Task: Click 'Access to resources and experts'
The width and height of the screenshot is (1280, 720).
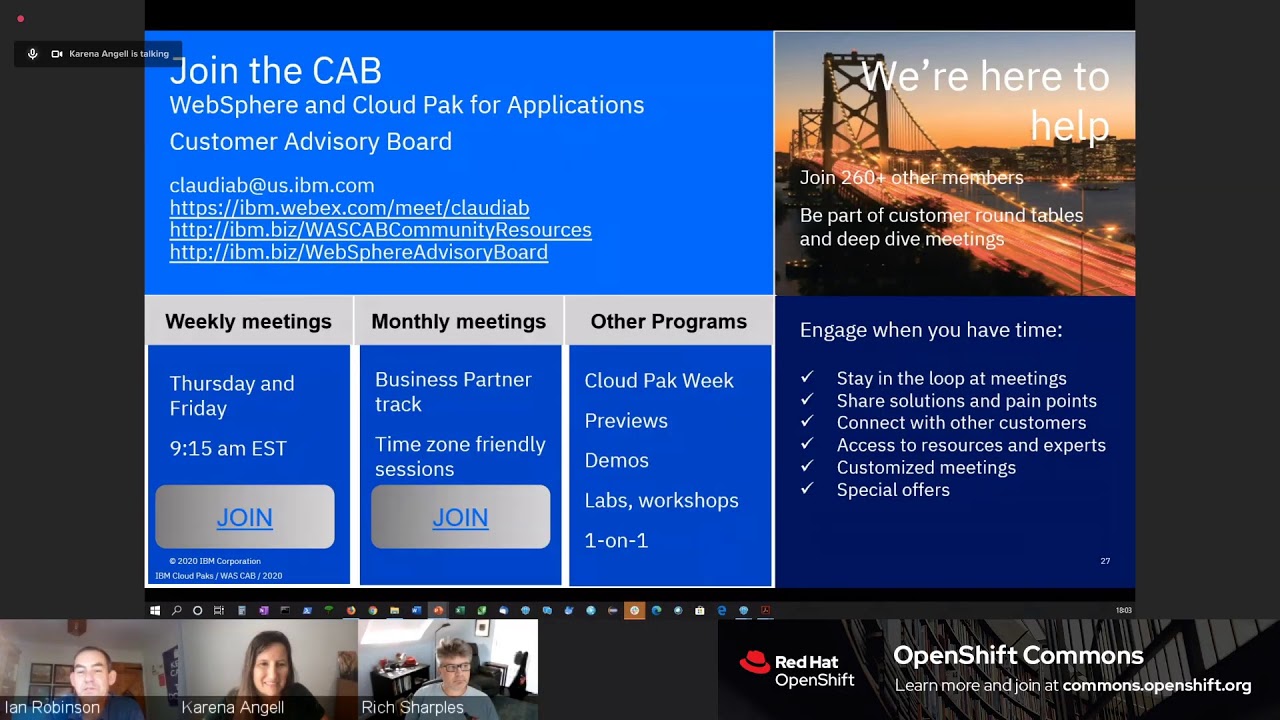Action: pyautogui.click(x=971, y=445)
